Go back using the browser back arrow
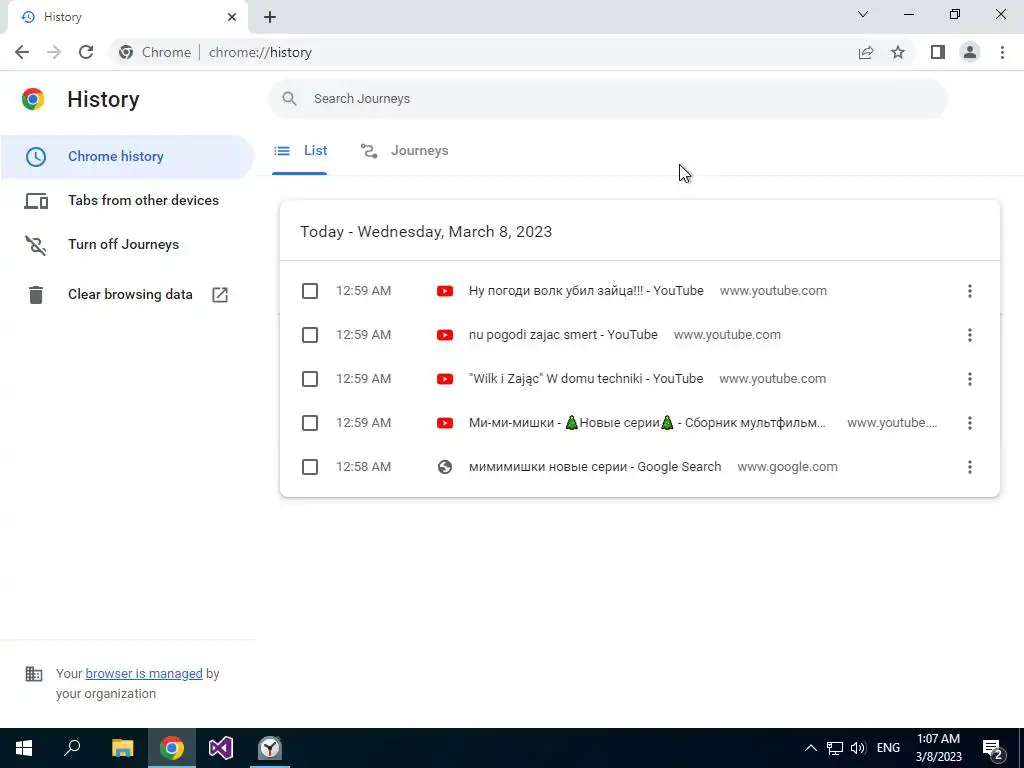 pos(22,52)
